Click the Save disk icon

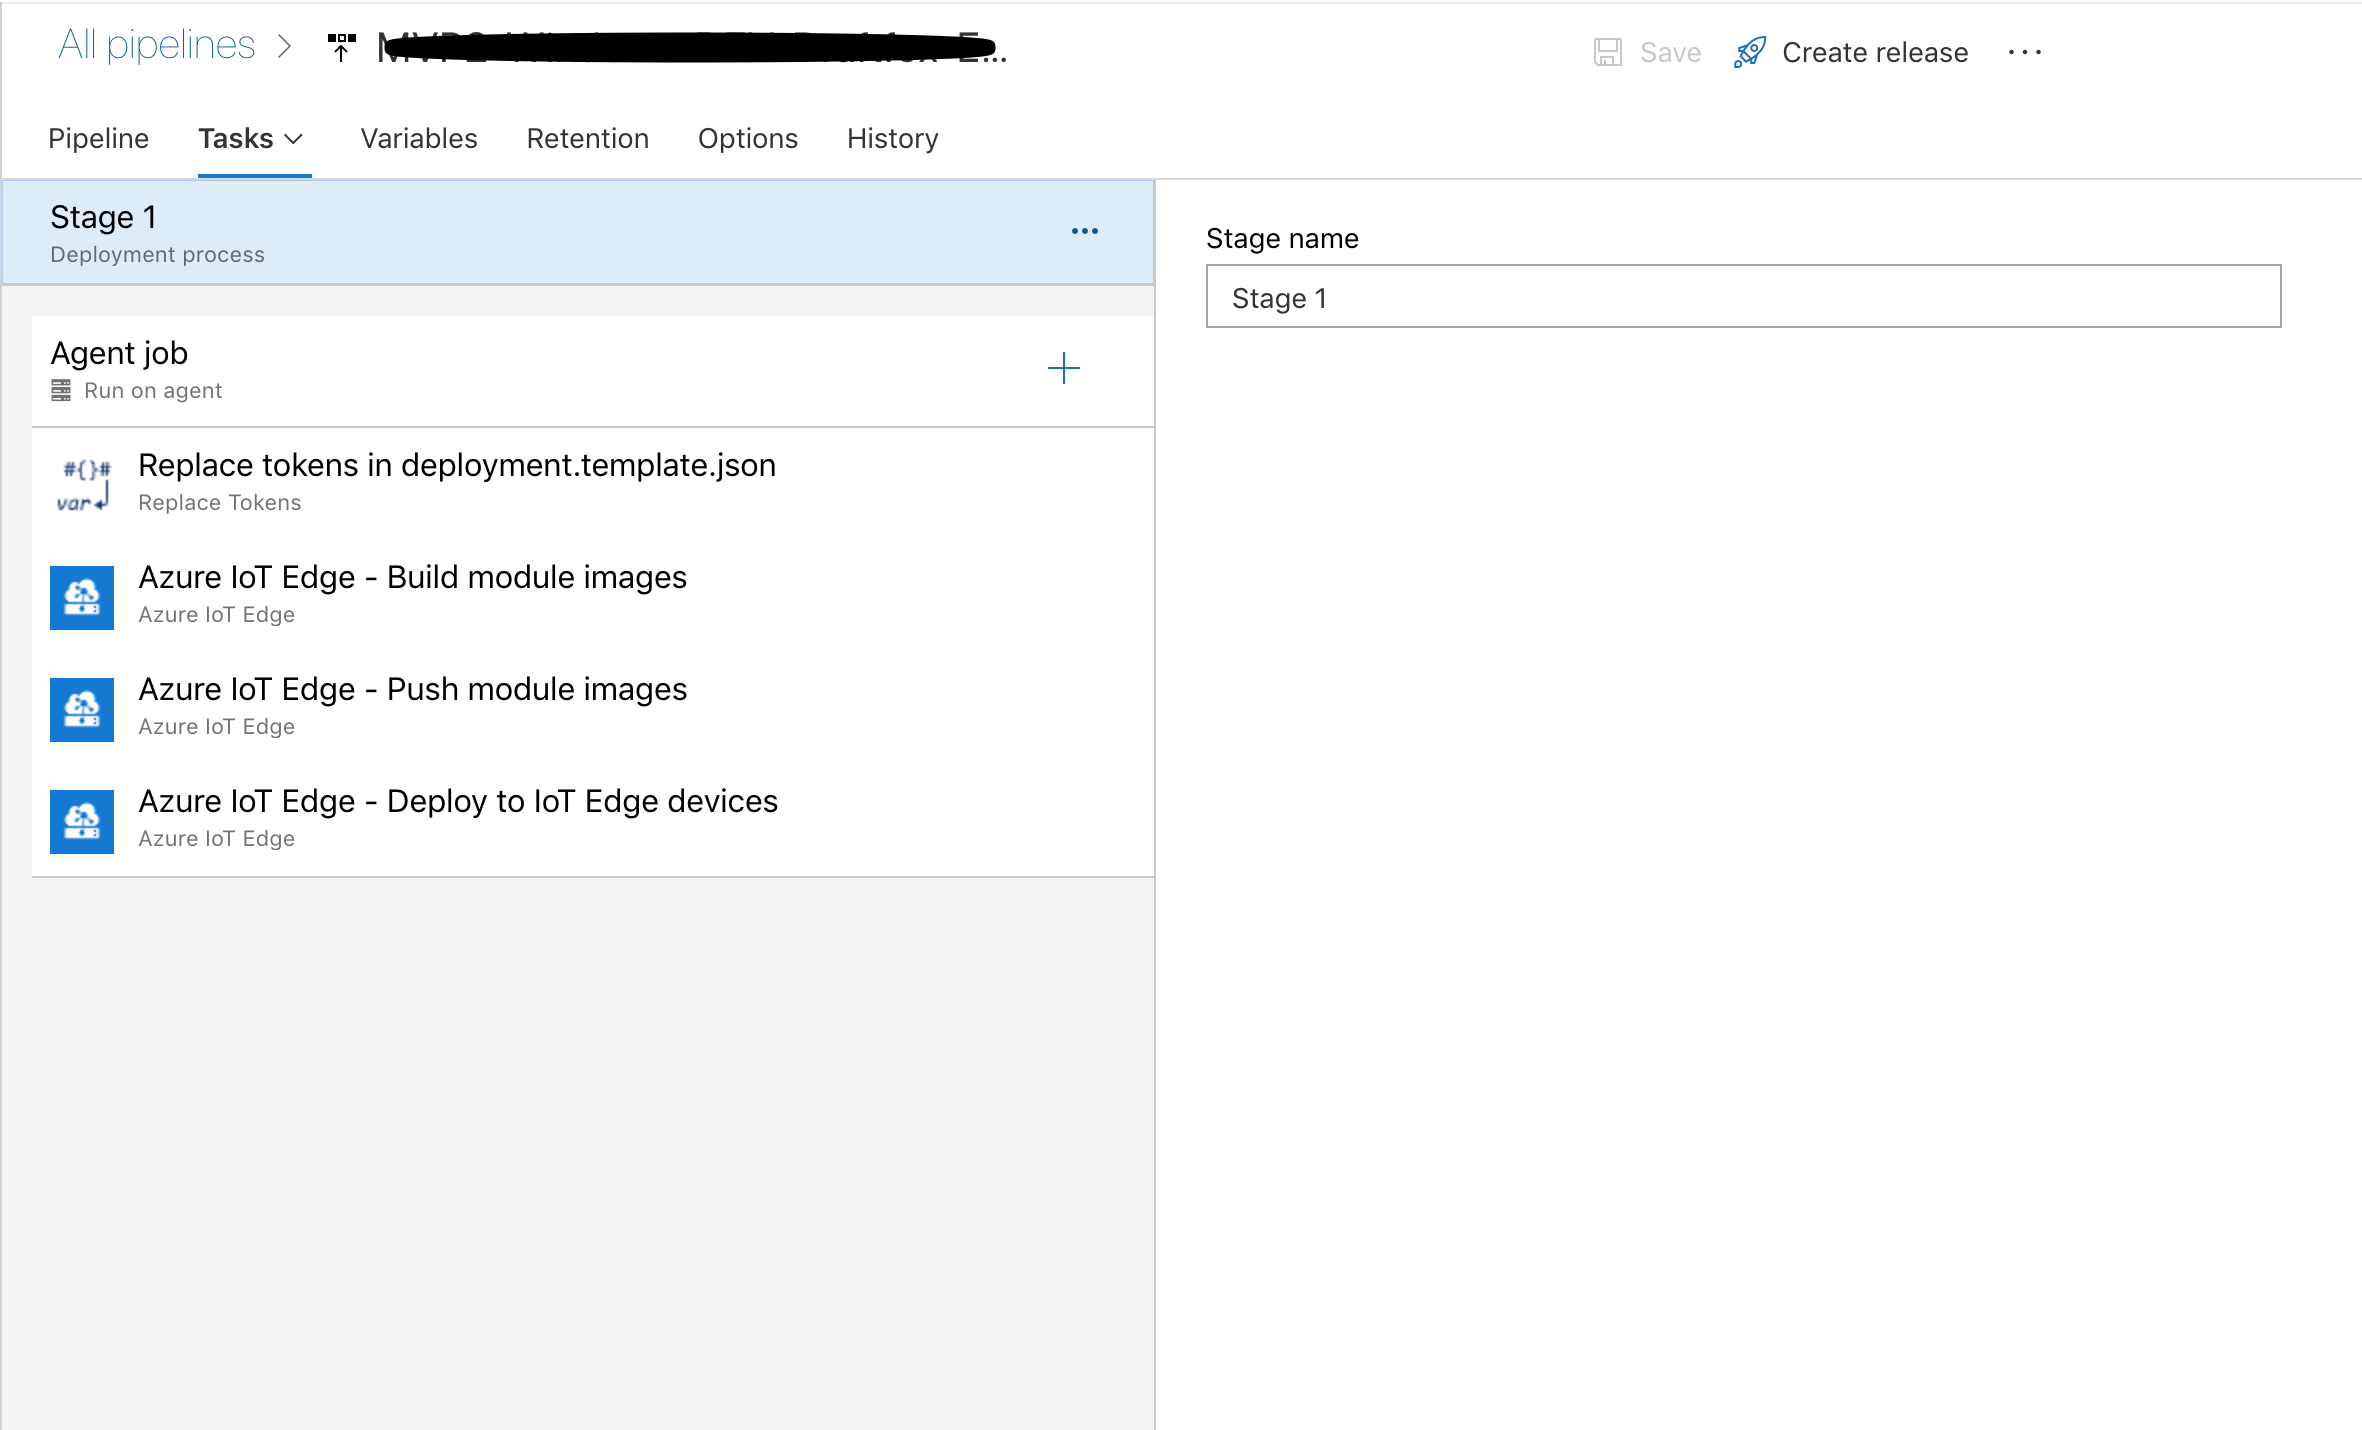(x=1609, y=51)
